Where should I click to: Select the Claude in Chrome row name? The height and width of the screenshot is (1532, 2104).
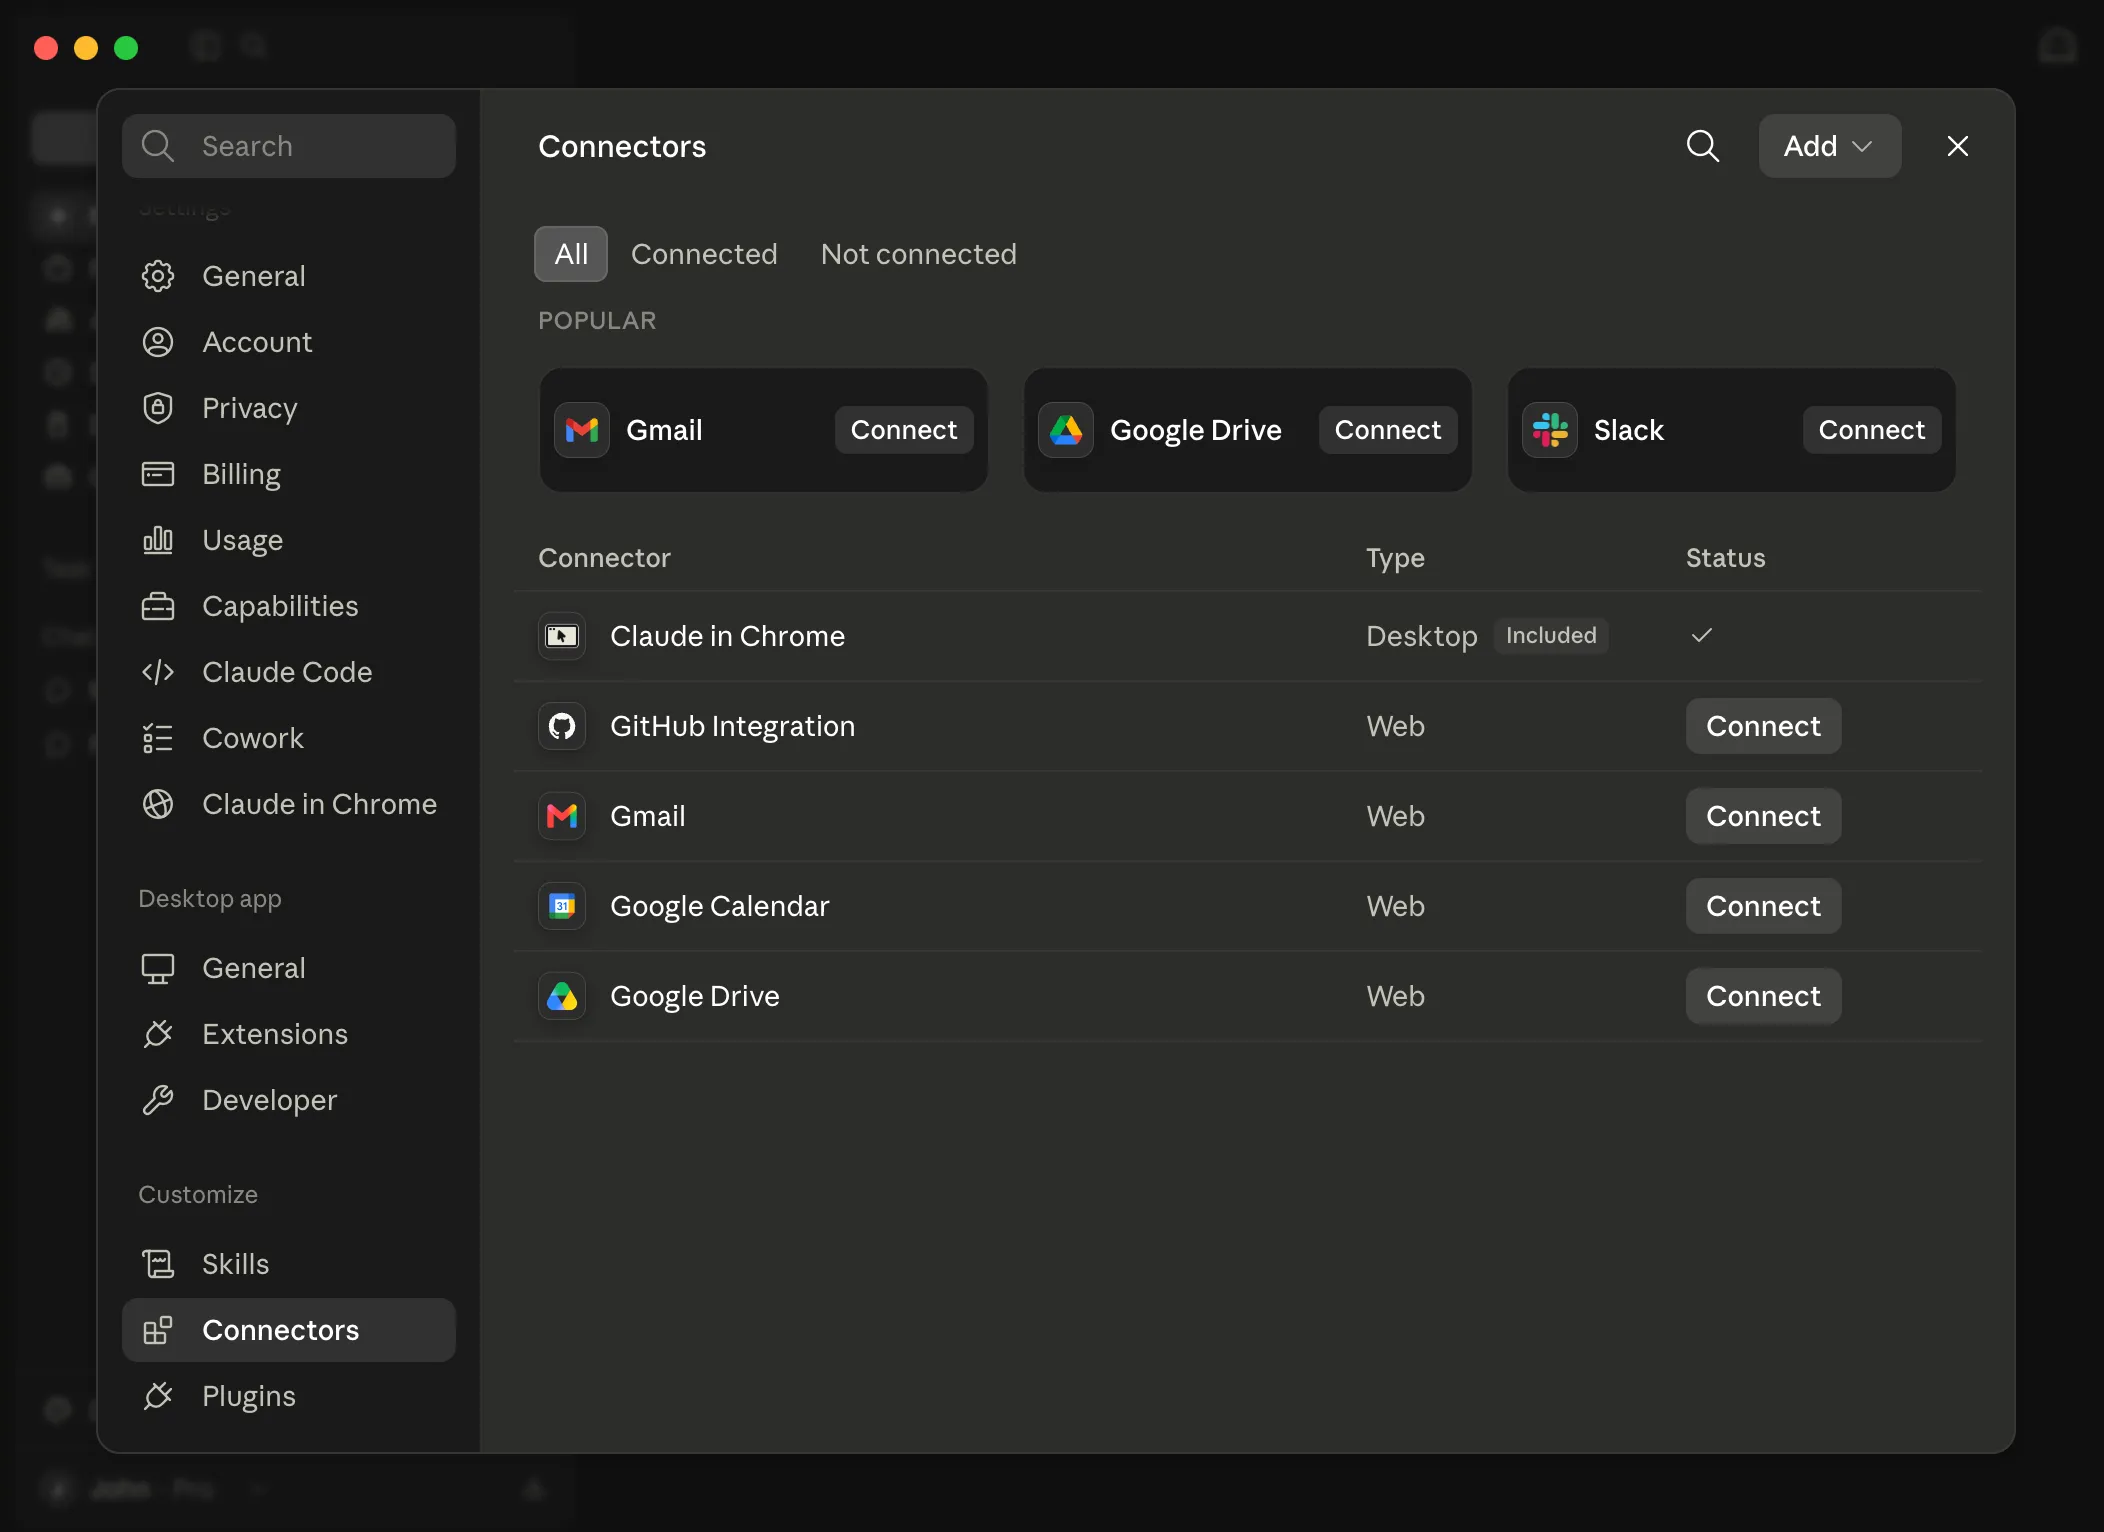click(727, 636)
